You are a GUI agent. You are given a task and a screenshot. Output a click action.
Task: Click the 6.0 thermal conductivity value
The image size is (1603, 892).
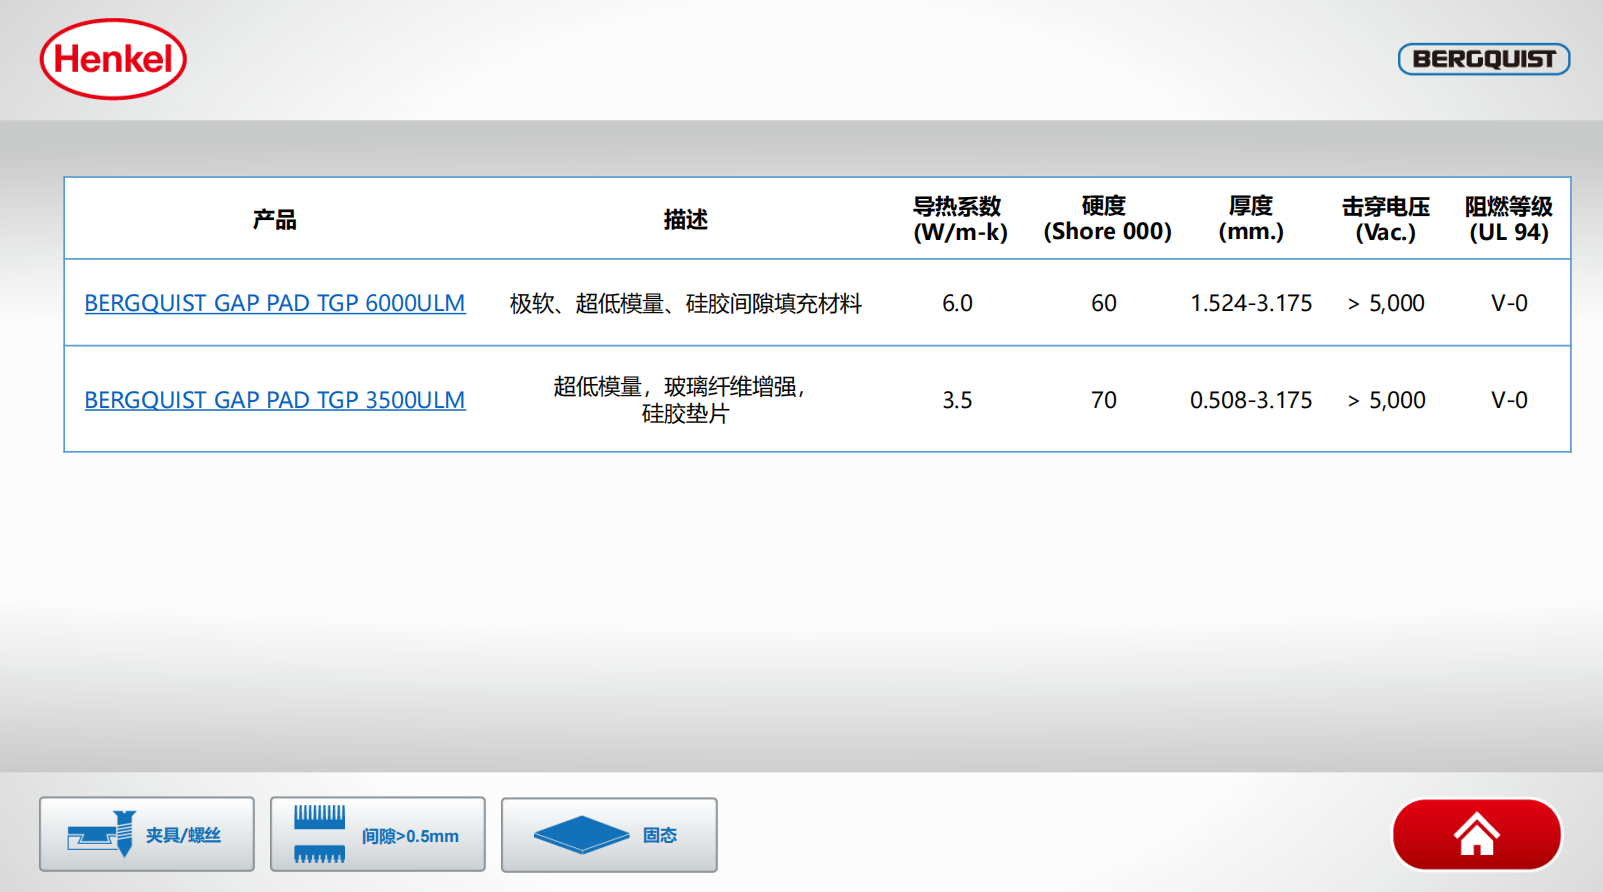(x=957, y=303)
